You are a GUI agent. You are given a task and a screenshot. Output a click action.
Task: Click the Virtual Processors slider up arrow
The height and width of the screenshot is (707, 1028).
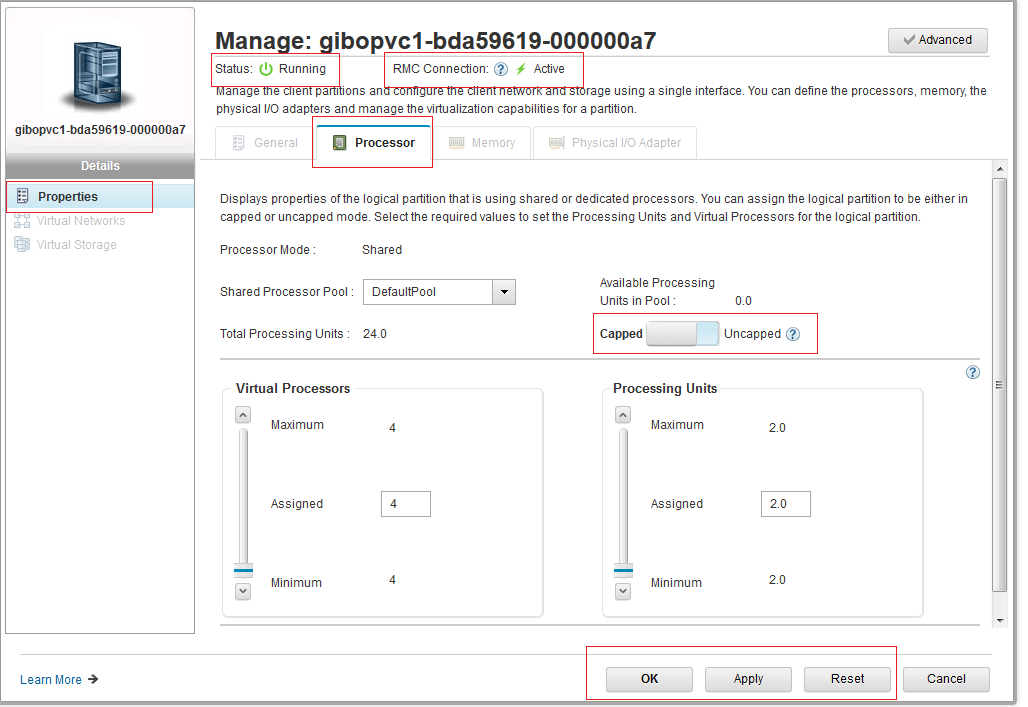pyautogui.click(x=243, y=414)
